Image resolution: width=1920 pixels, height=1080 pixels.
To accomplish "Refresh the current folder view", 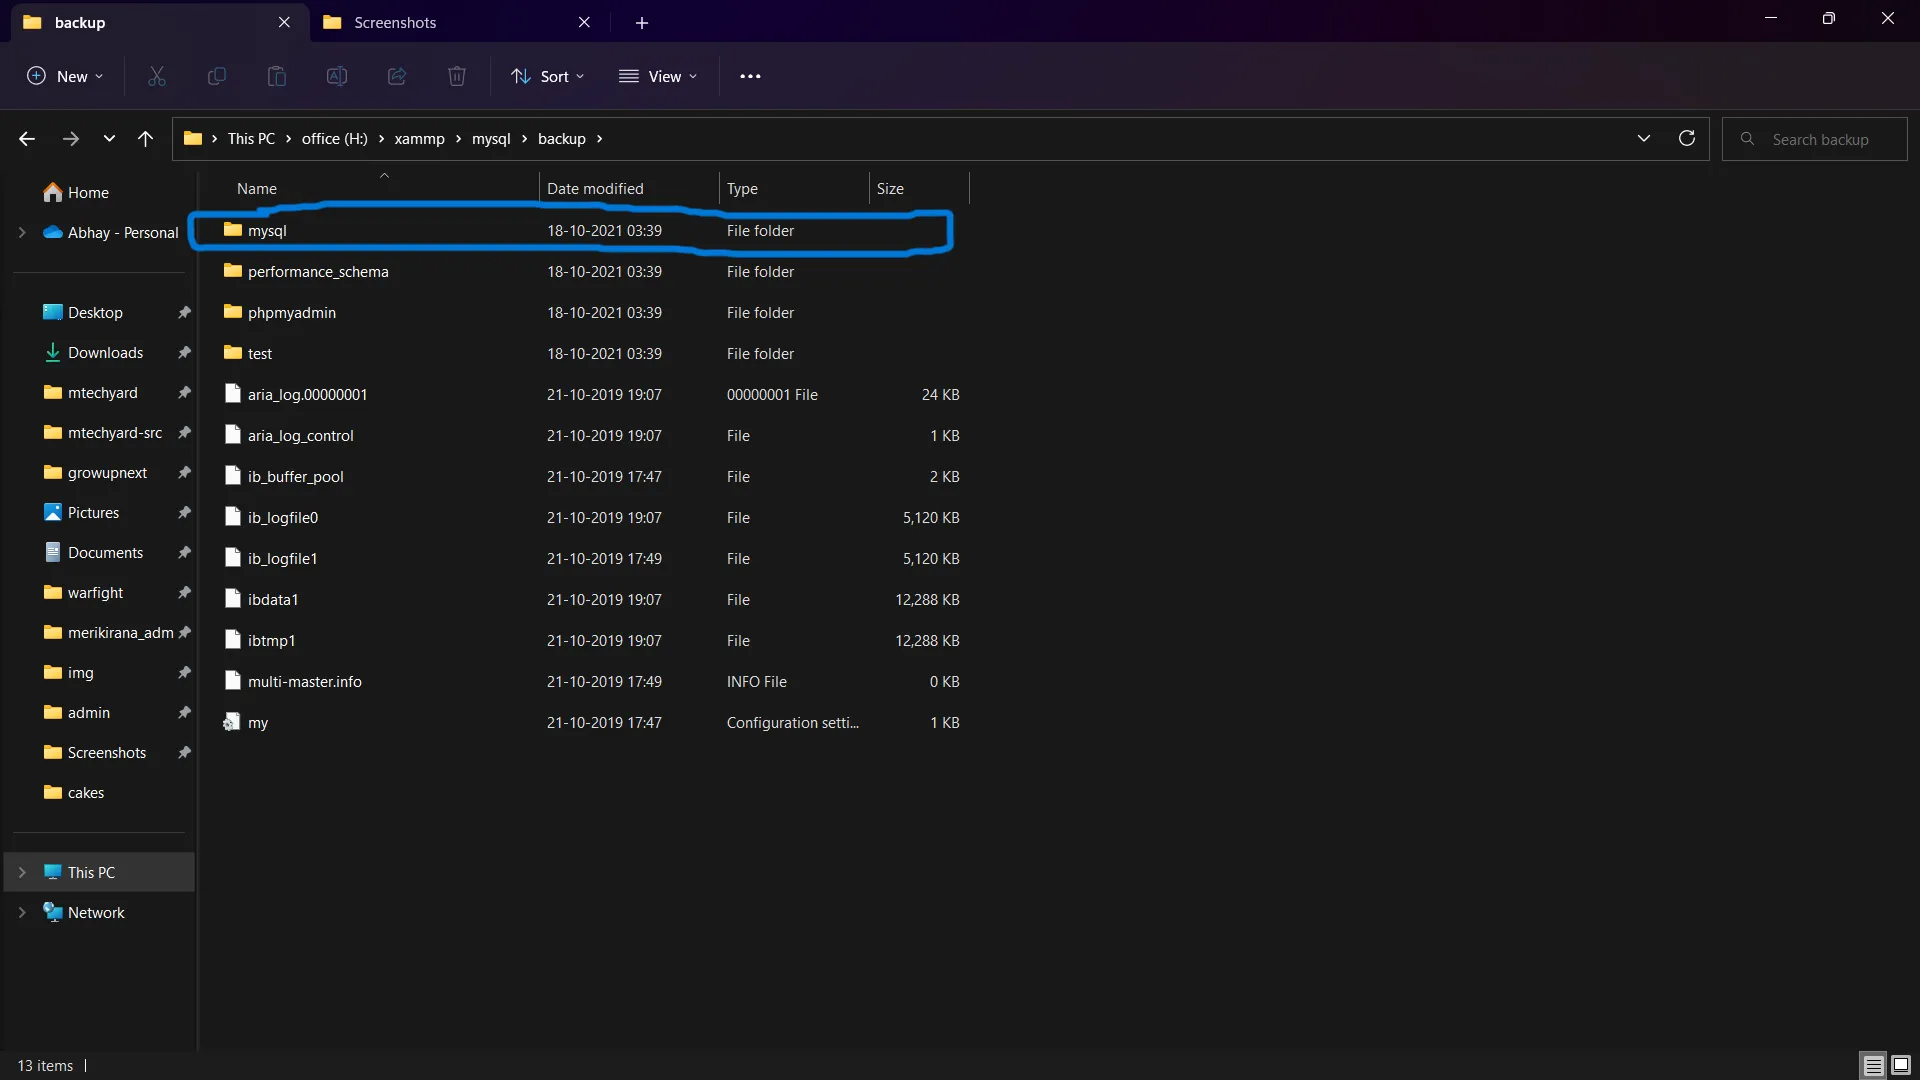I will click(1687, 139).
